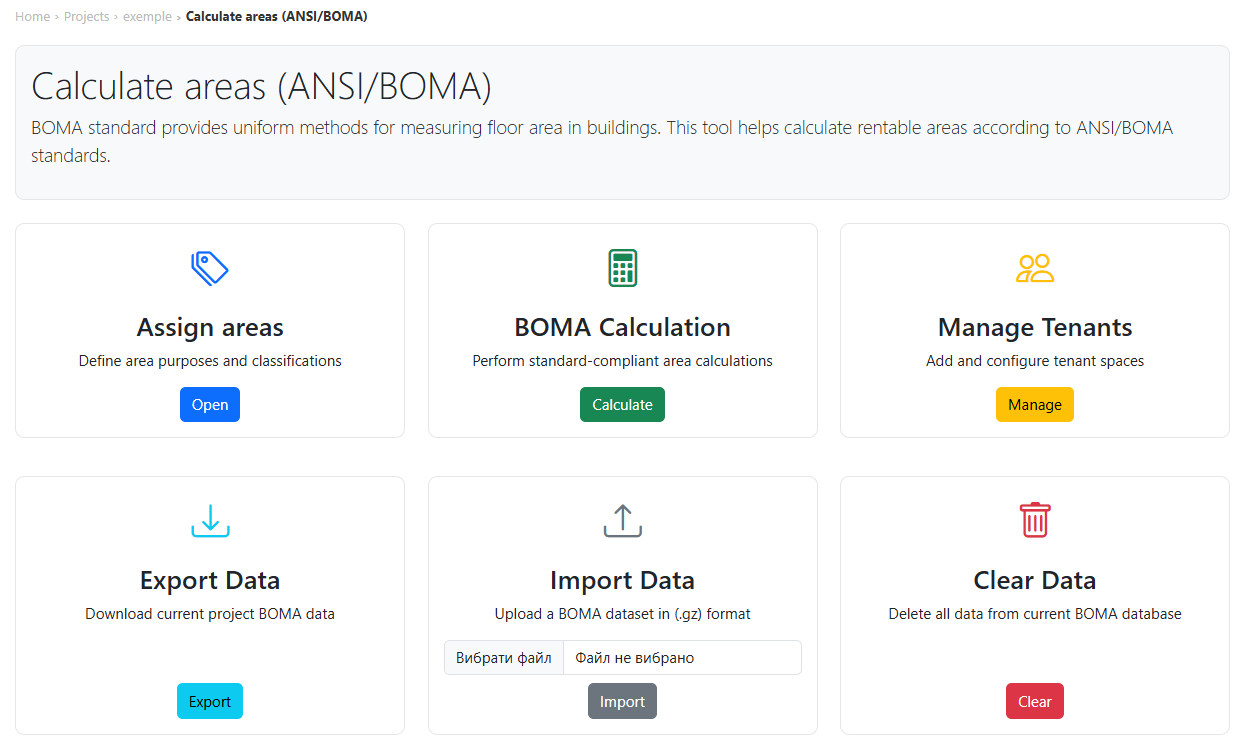Click the BOMA standard description paragraph
1246x755 pixels.
pos(602,142)
